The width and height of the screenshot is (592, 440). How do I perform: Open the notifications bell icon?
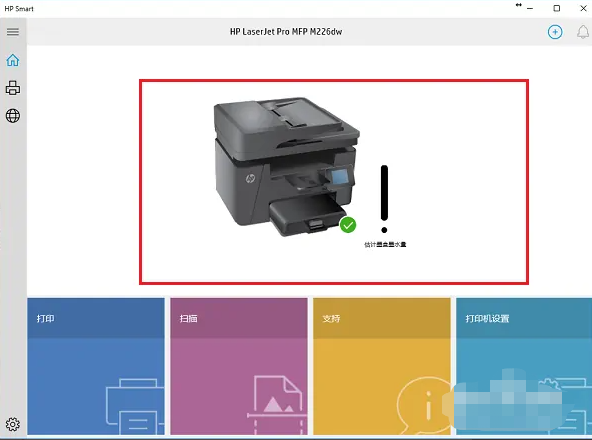tap(583, 32)
